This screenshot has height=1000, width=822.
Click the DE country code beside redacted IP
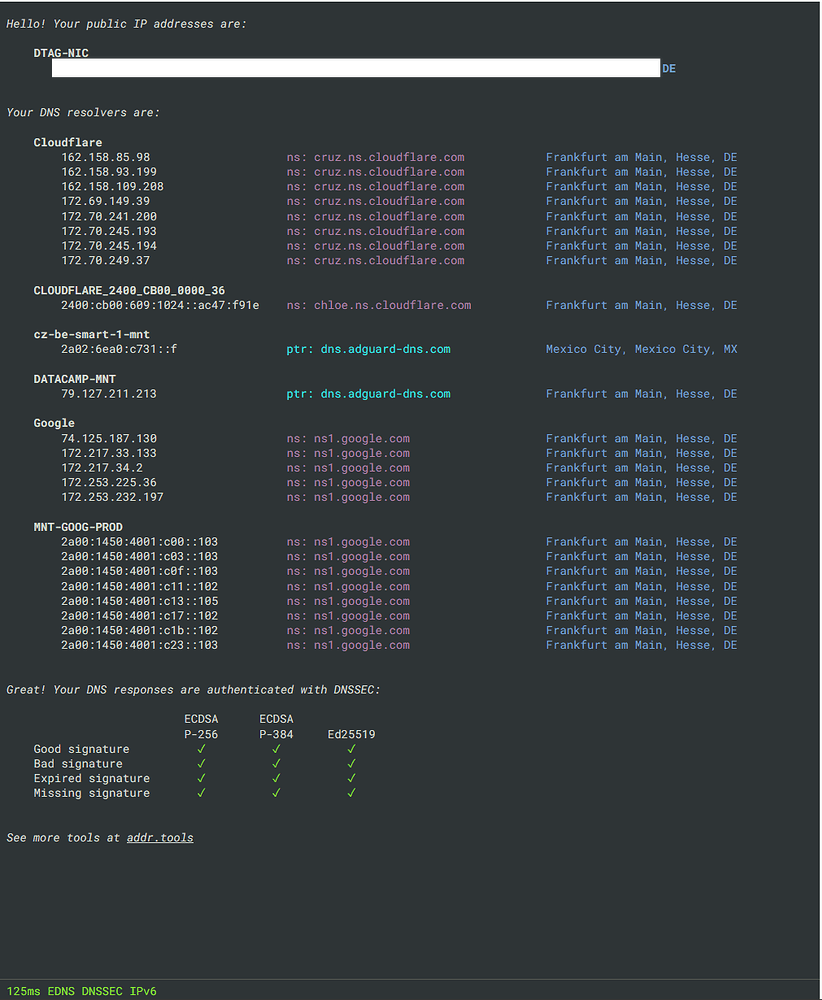click(669, 68)
